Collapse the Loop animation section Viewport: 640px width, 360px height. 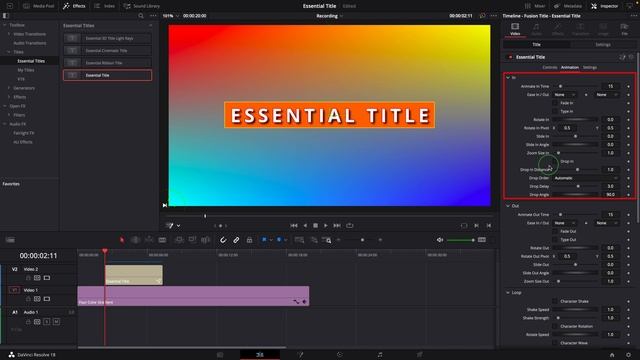point(508,293)
